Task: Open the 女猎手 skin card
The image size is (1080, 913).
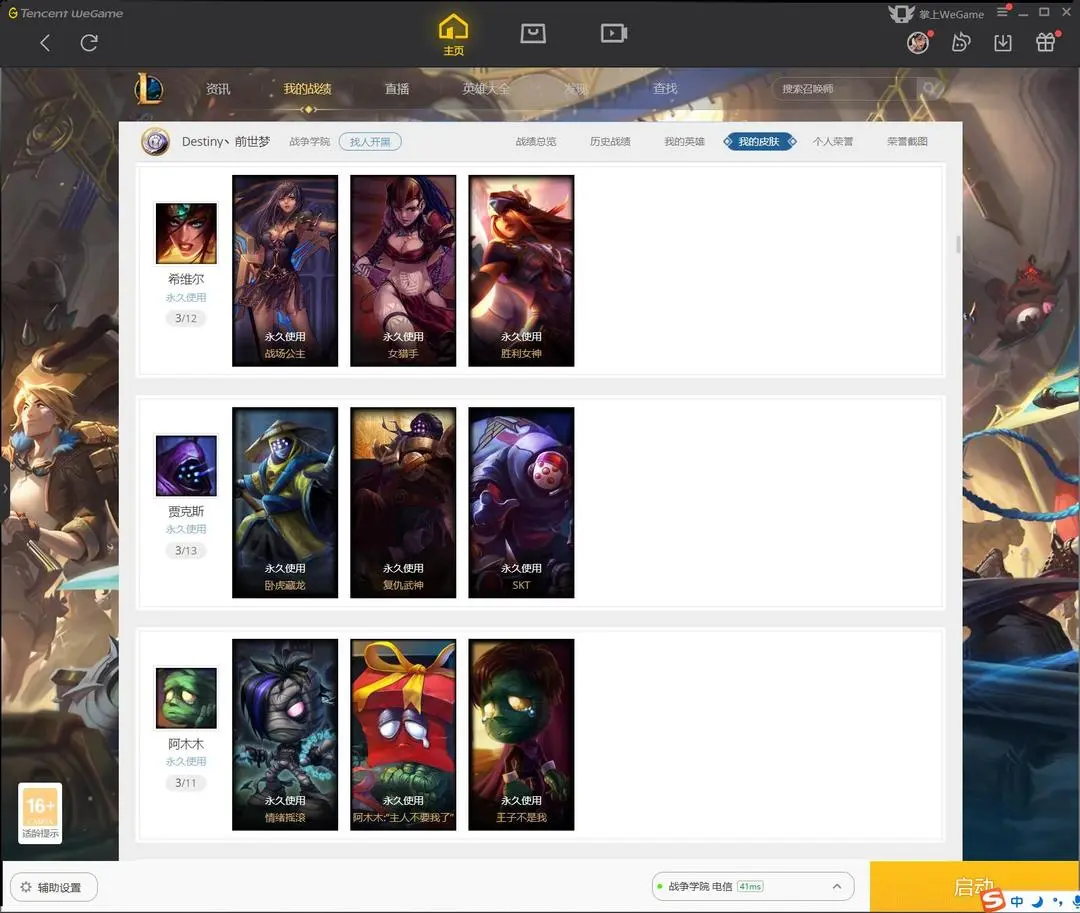Action: (403, 271)
